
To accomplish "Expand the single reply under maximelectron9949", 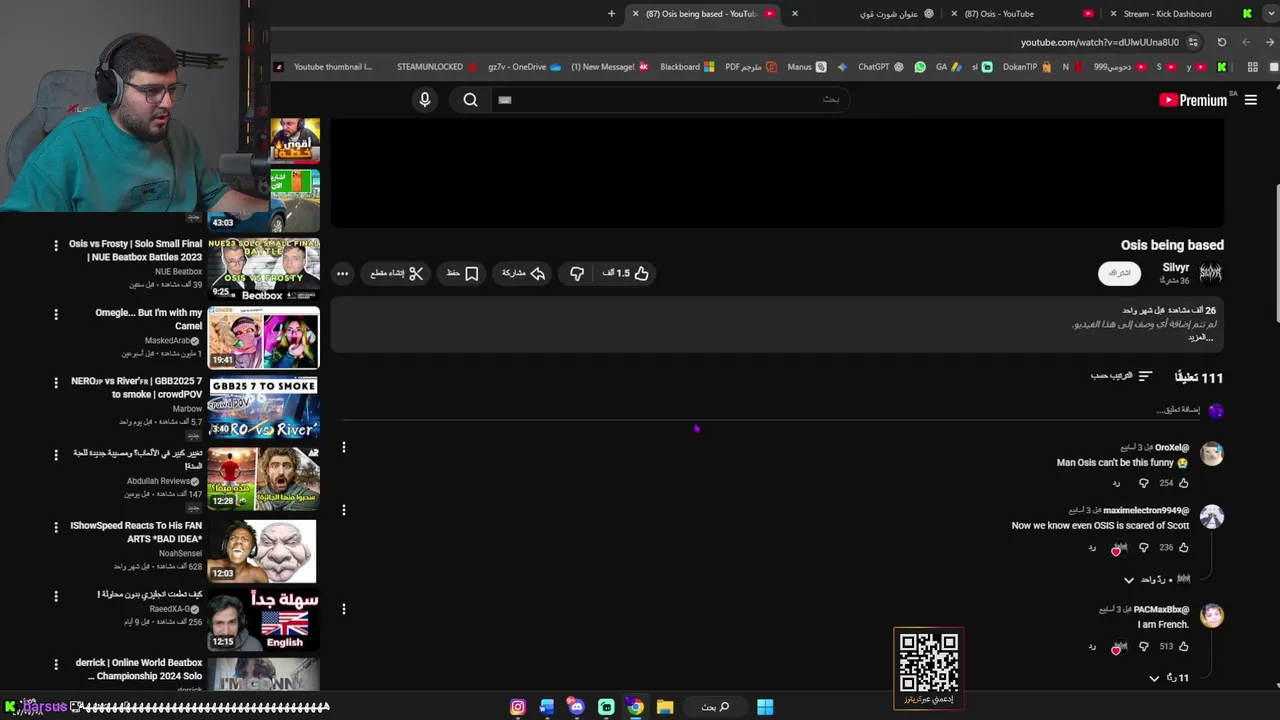I will click(x=1157, y=580).
